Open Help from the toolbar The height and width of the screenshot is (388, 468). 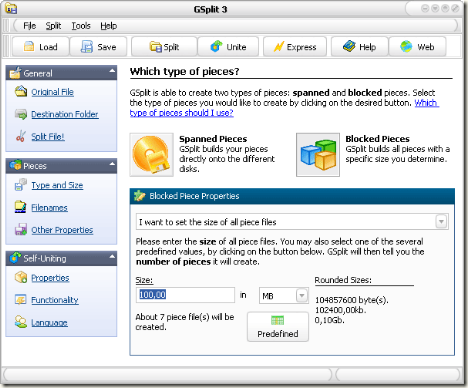(x=360, y=47)
